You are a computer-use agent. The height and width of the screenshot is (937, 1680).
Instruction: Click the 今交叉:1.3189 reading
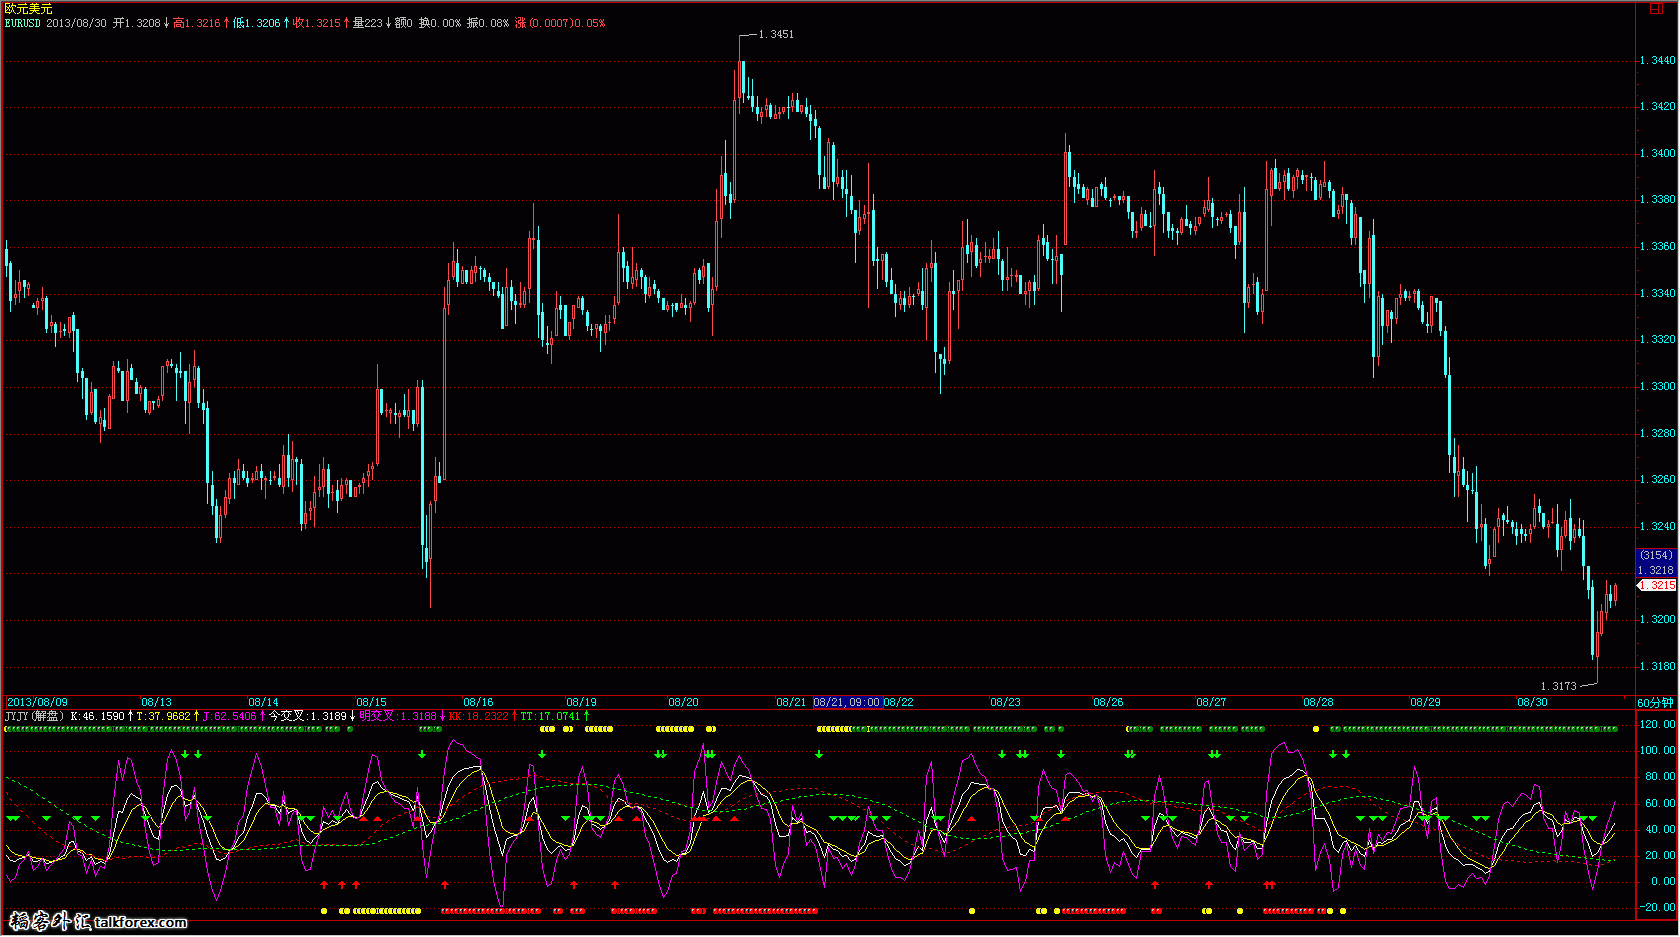pyautogui.click(x=307, y=716)
